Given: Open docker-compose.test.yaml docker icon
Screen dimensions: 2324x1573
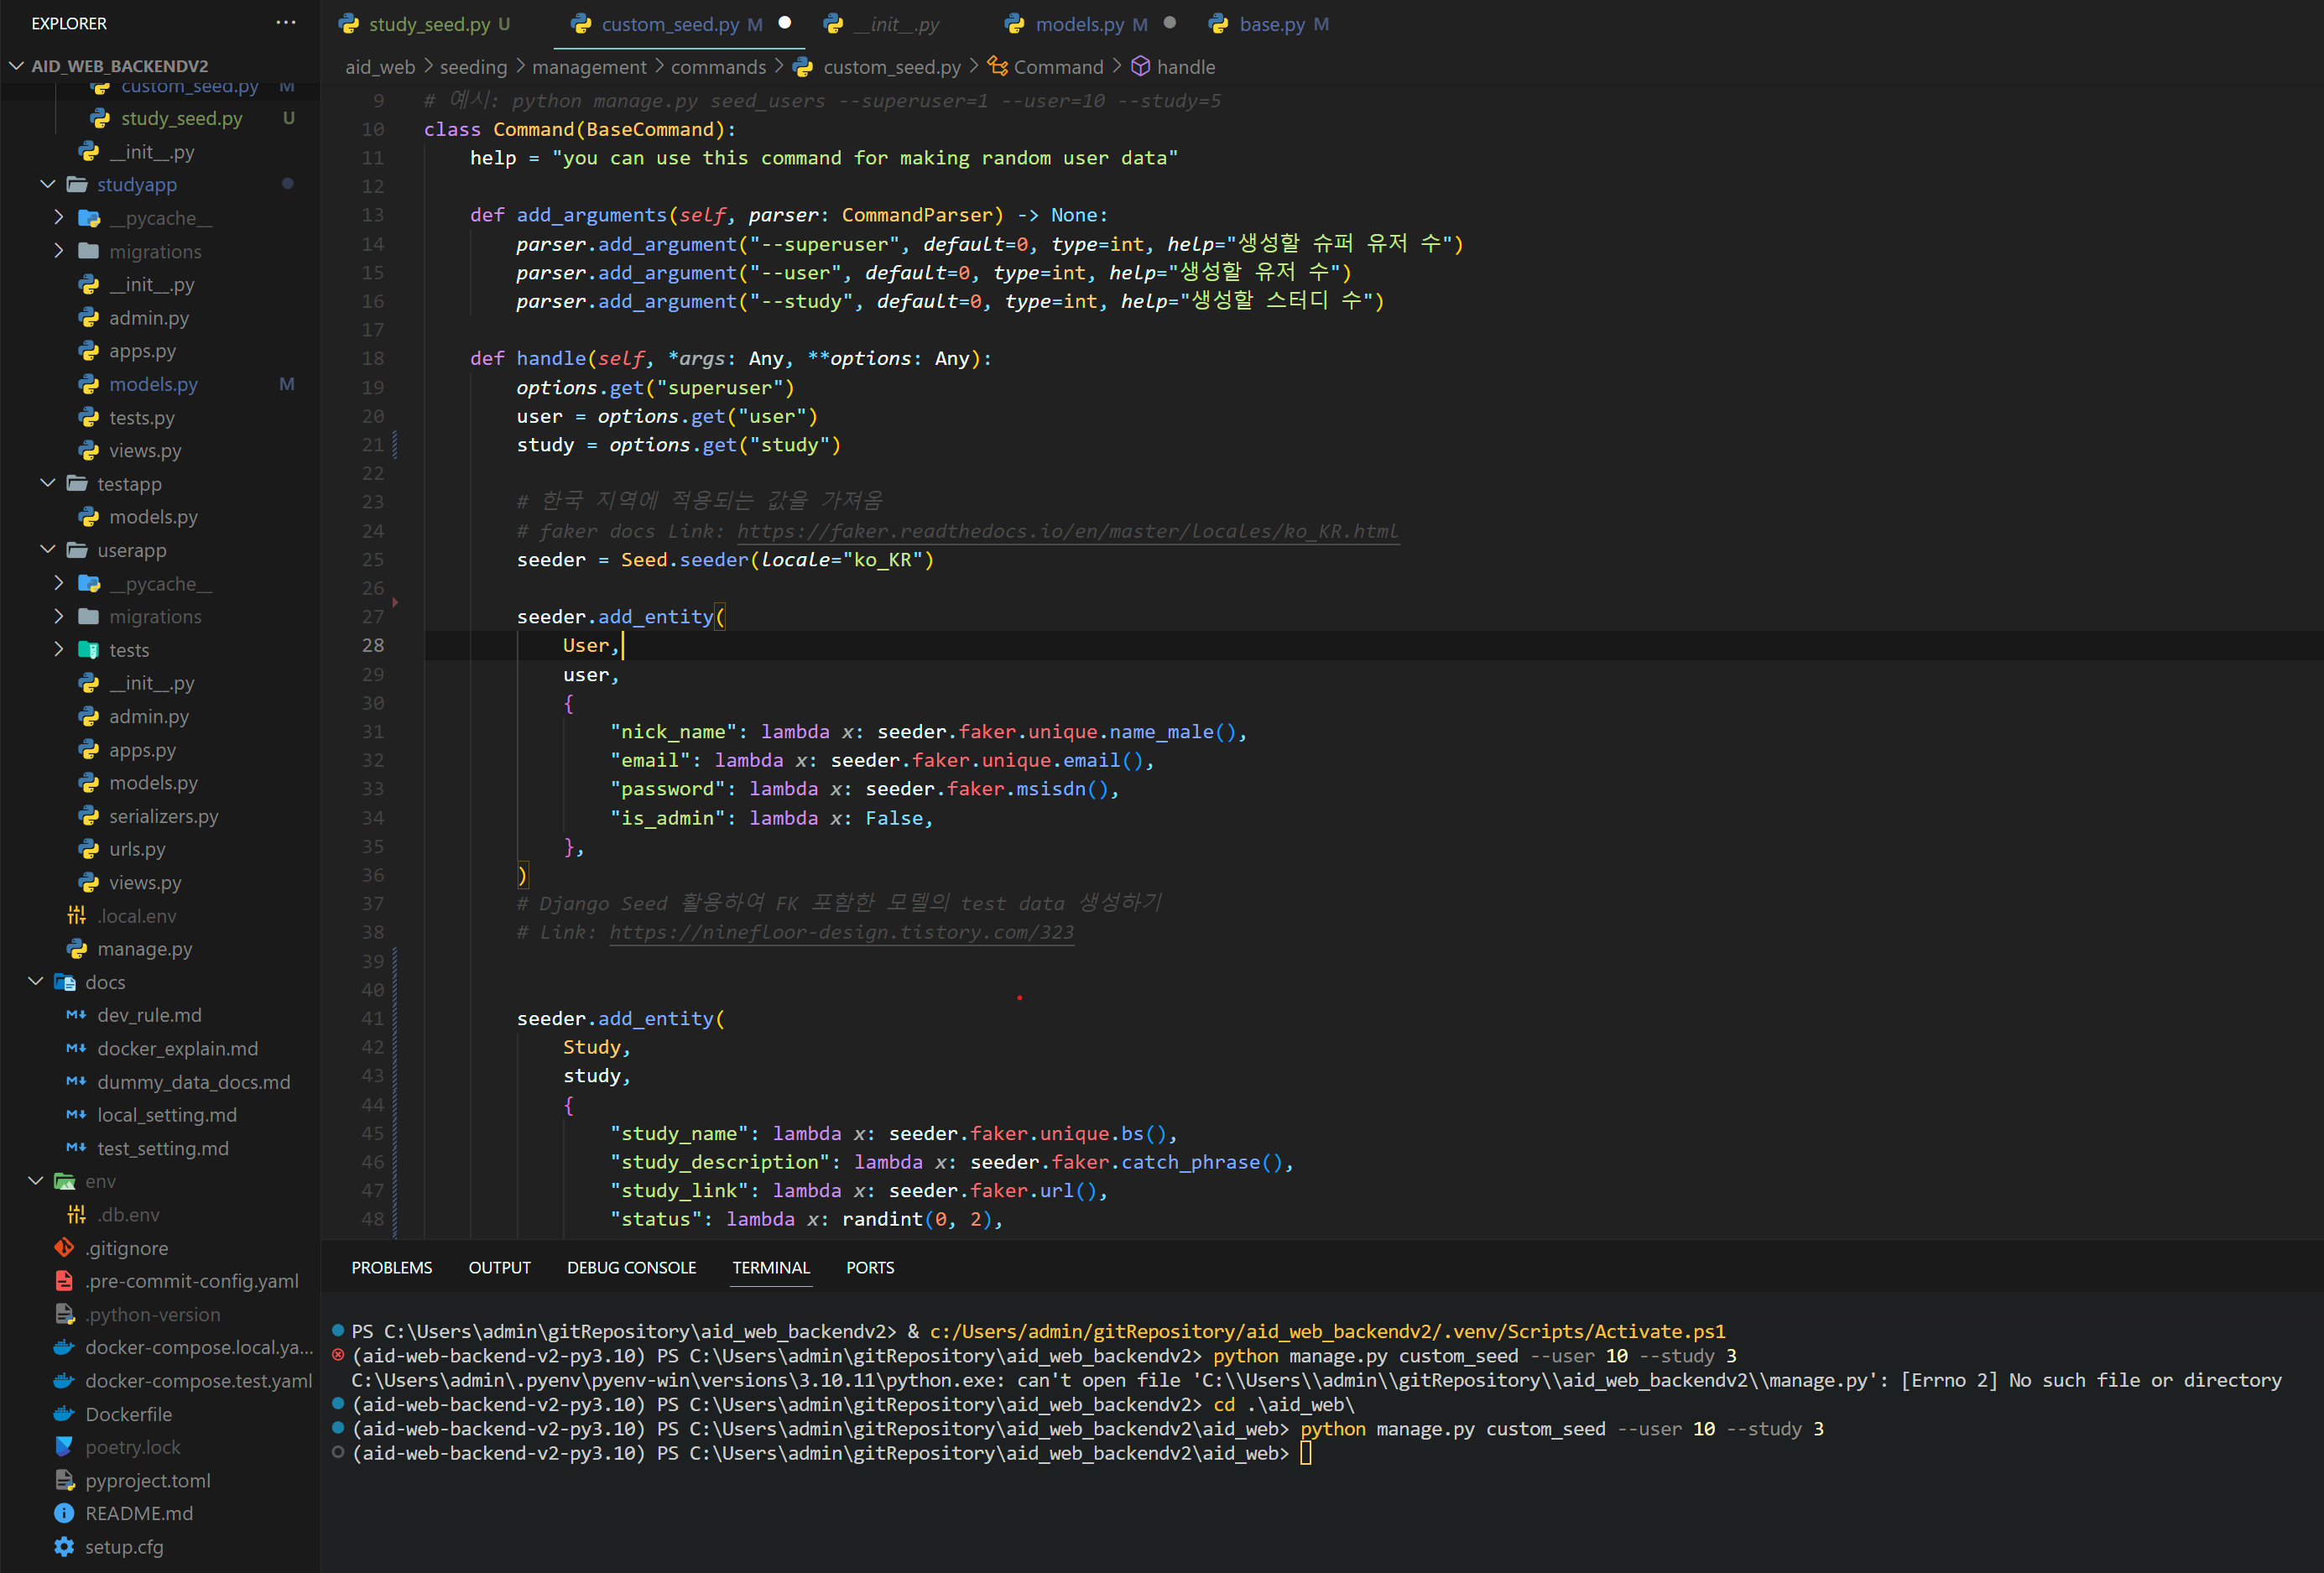Looking at the screenshot, I should coord(65,1380).
